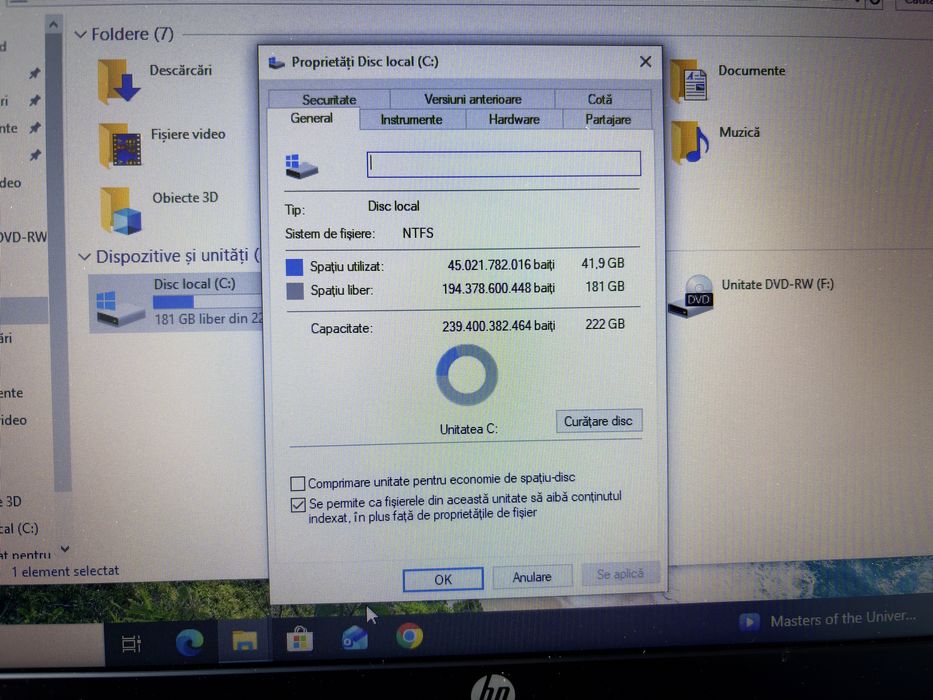Screen dimensions: 933x700
Task: Click the '194.378.600.448 baiți' free value
Action: click(x=499, y=289)
